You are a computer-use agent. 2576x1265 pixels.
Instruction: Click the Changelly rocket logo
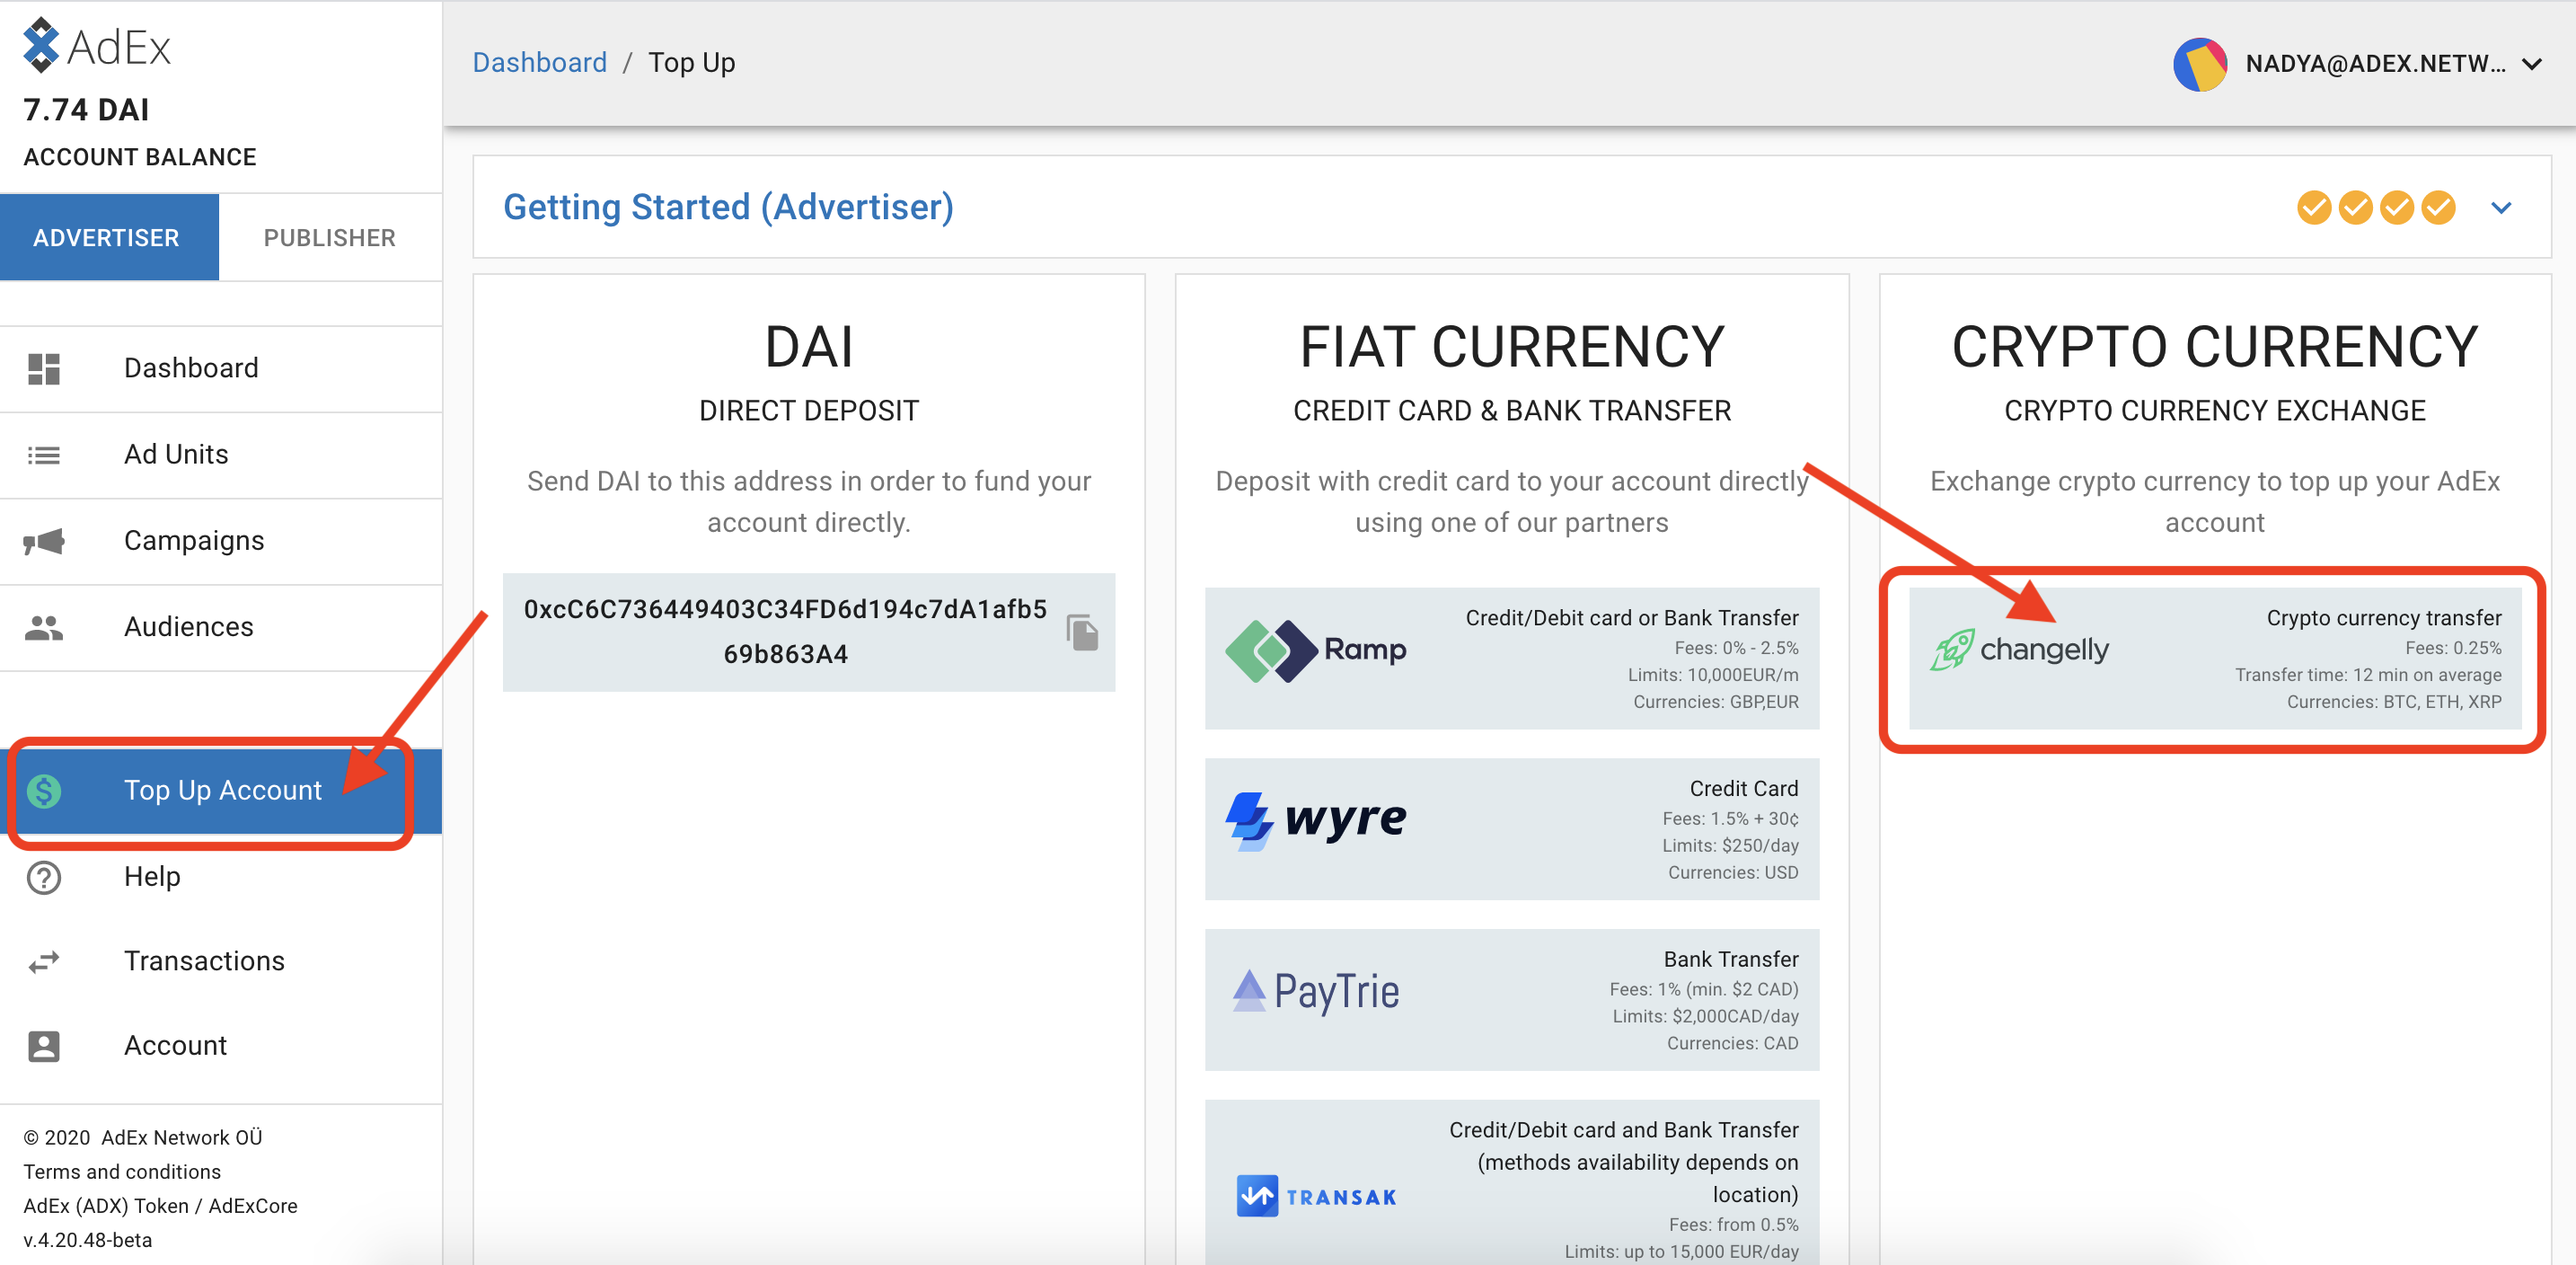point(2020,650)
